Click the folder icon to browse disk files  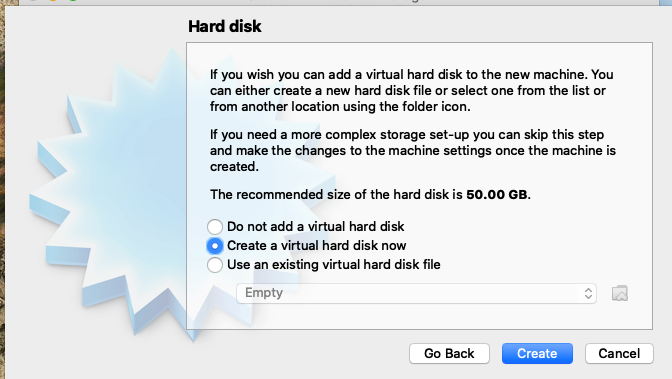tap(619, 293)
